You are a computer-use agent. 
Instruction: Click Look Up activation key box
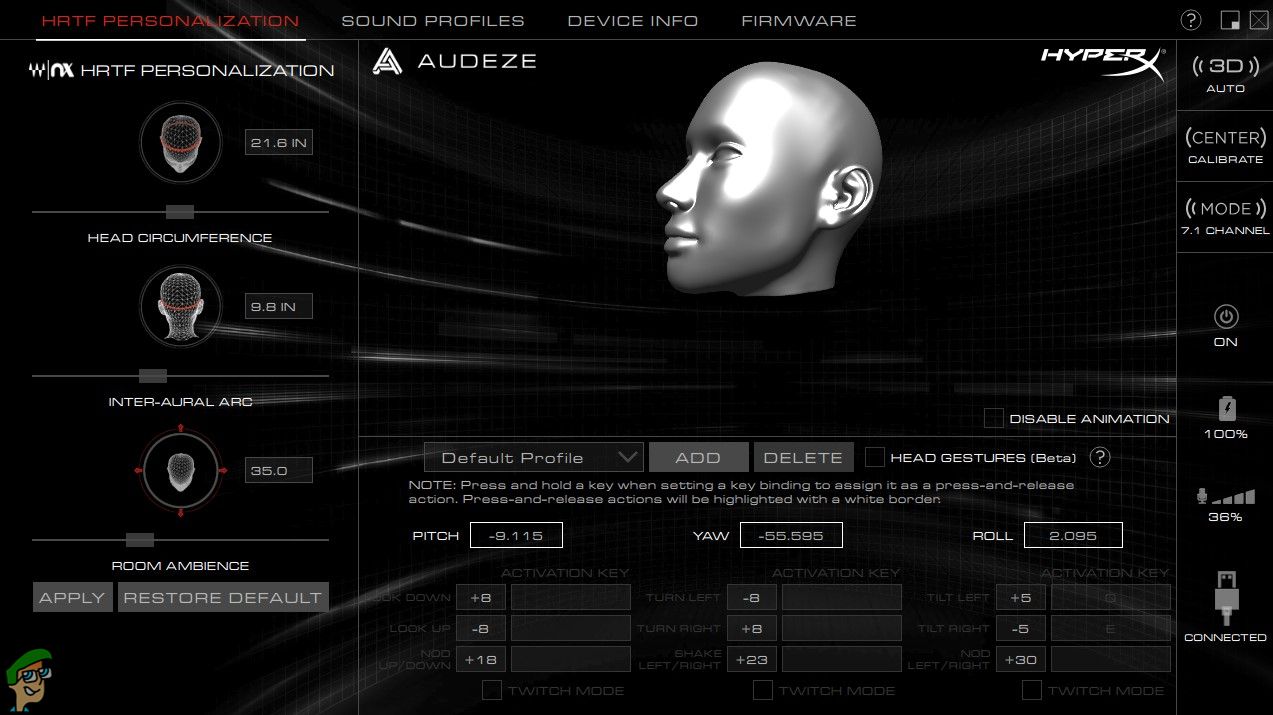571,628
